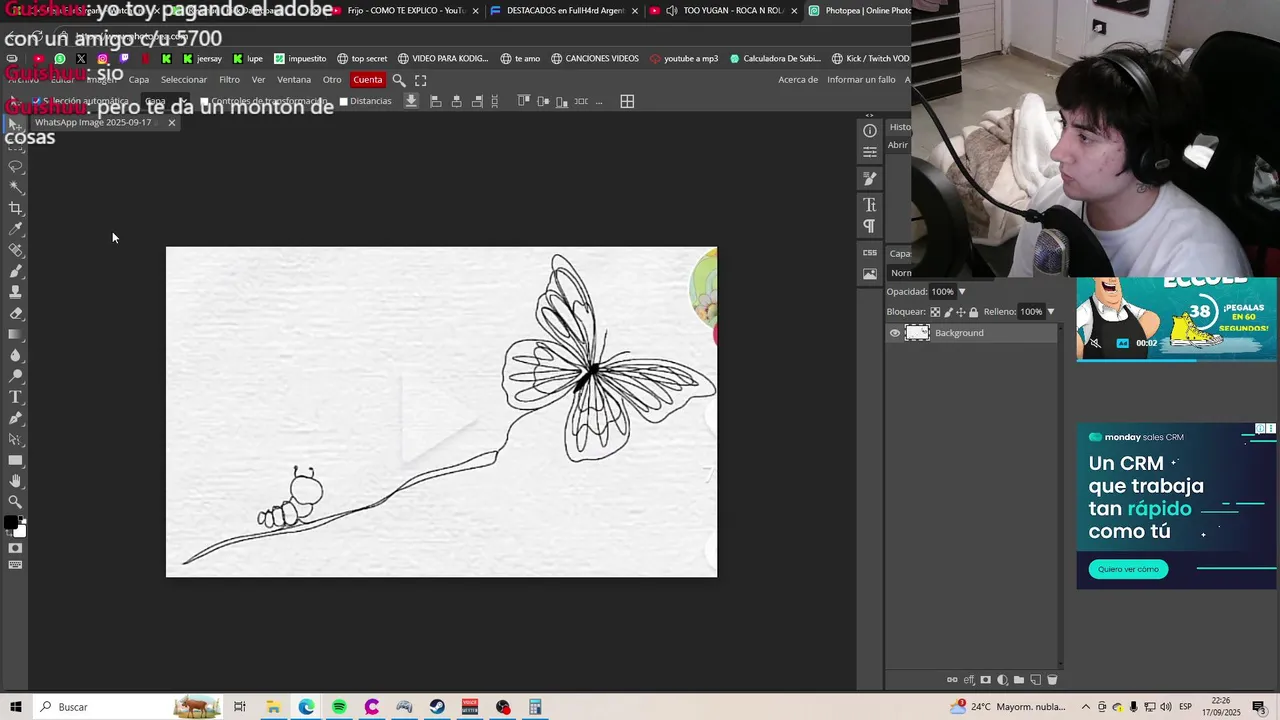Open the Capa auto-select dropdown

point(166,101)
